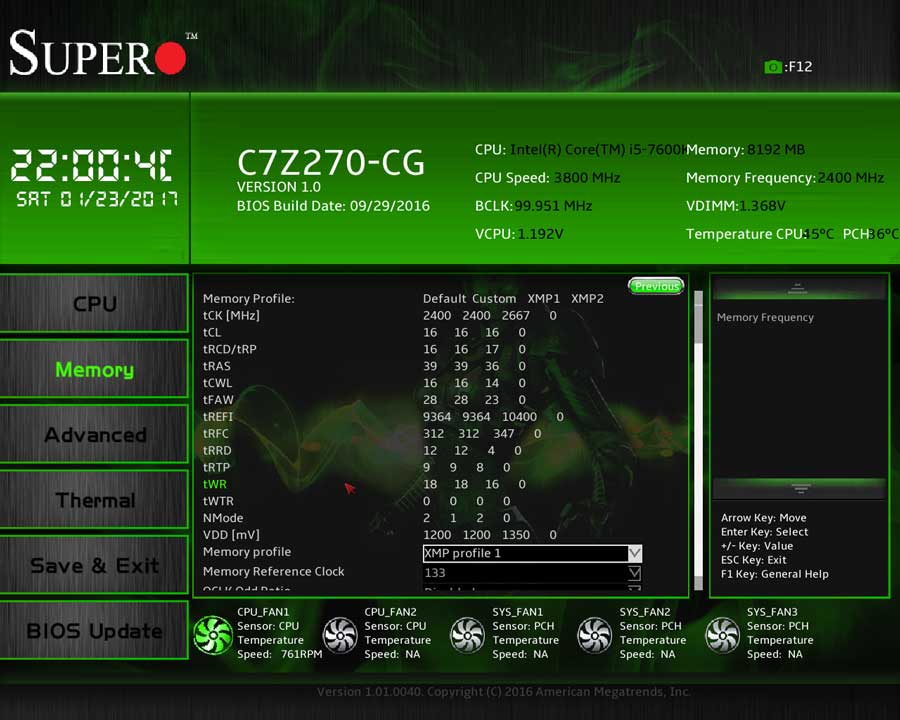The width and height of the screenshot is (900, 720).
Task: Click the C7Z270-CG motherboard model name
Action: point(331,162)
